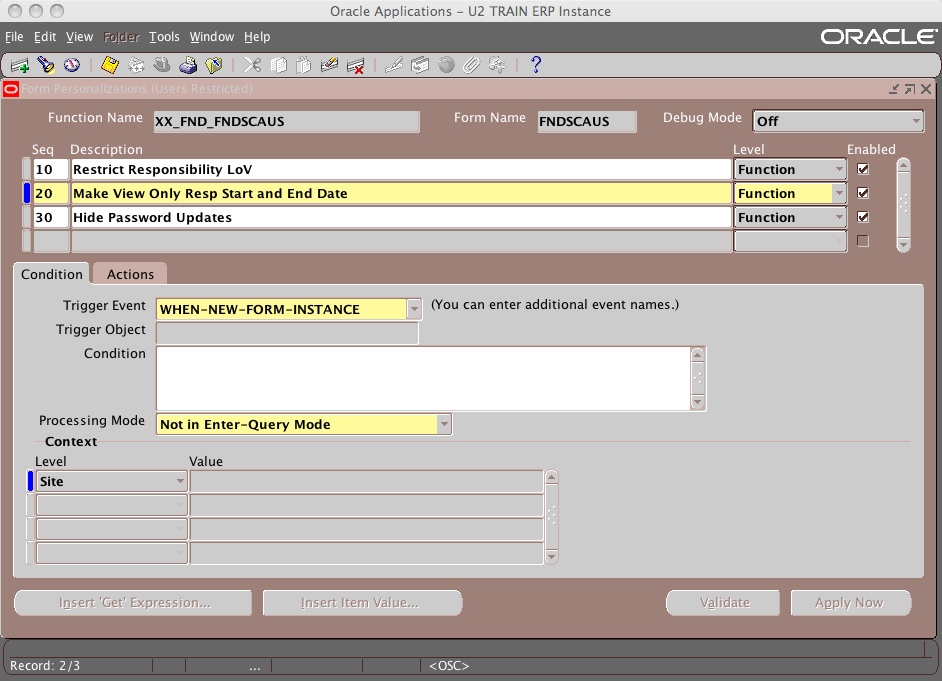
Task: Click the Find flashlight icon
Action: pyautogui.click(x=46, y=65)
